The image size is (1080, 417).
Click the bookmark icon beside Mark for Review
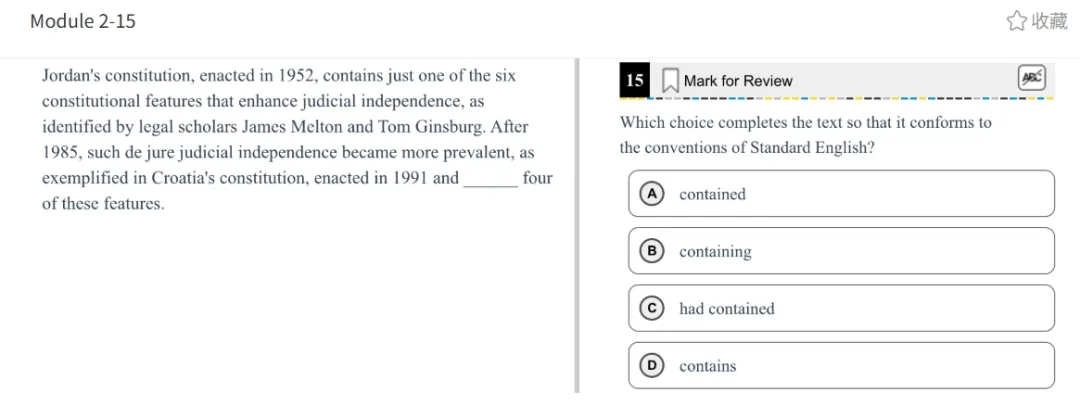(670, 80)
